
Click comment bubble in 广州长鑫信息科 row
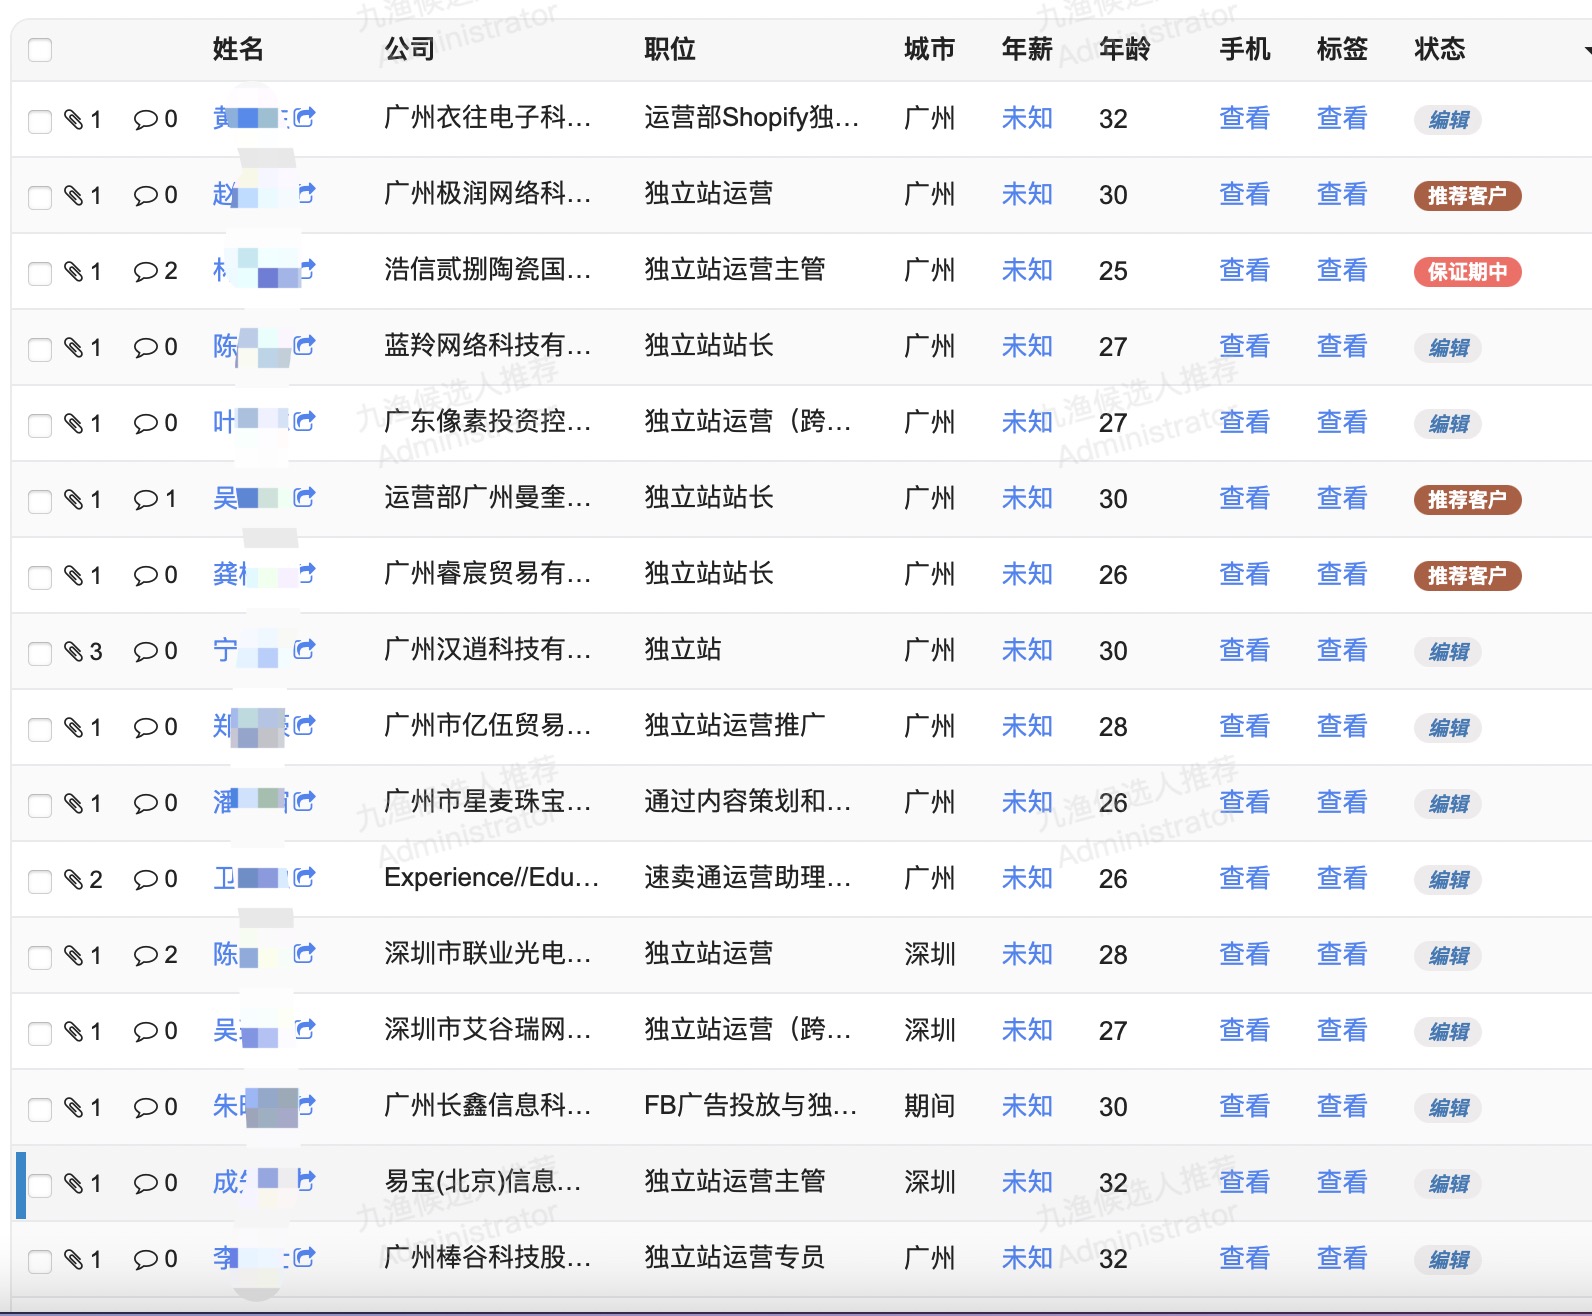tap(146, 1108)
